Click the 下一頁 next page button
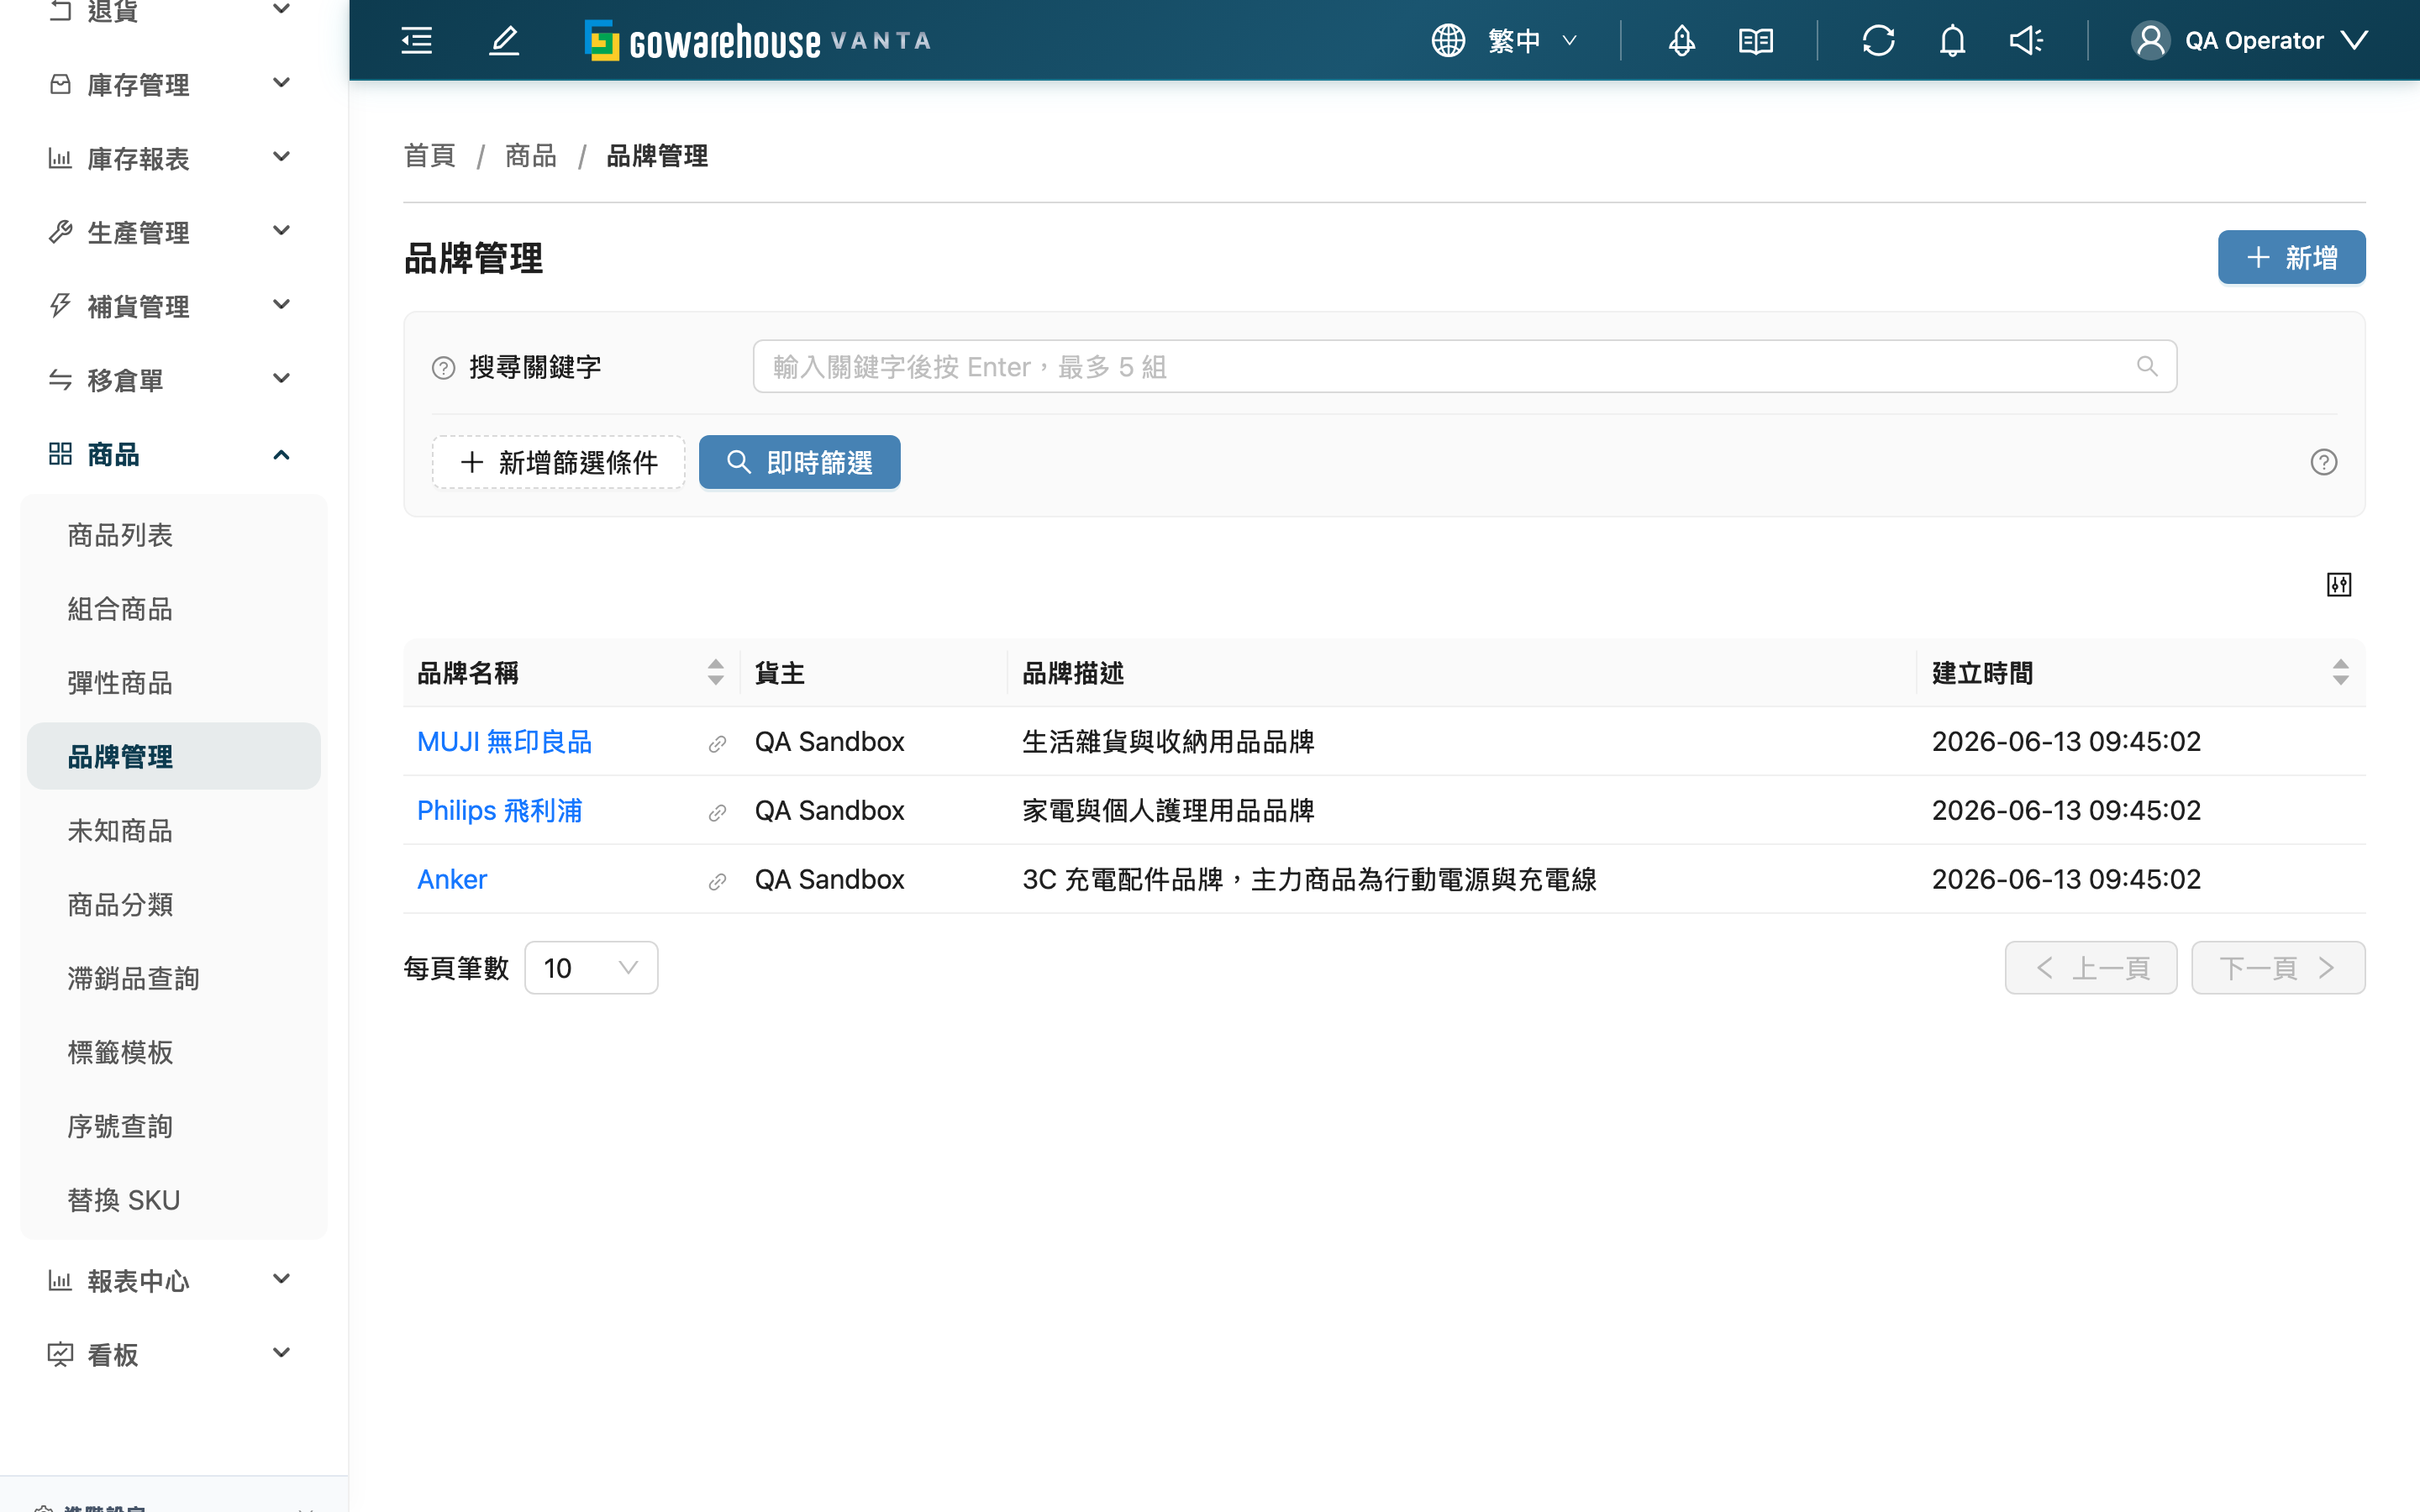2420x1512 pixels. coord(2278,967)
